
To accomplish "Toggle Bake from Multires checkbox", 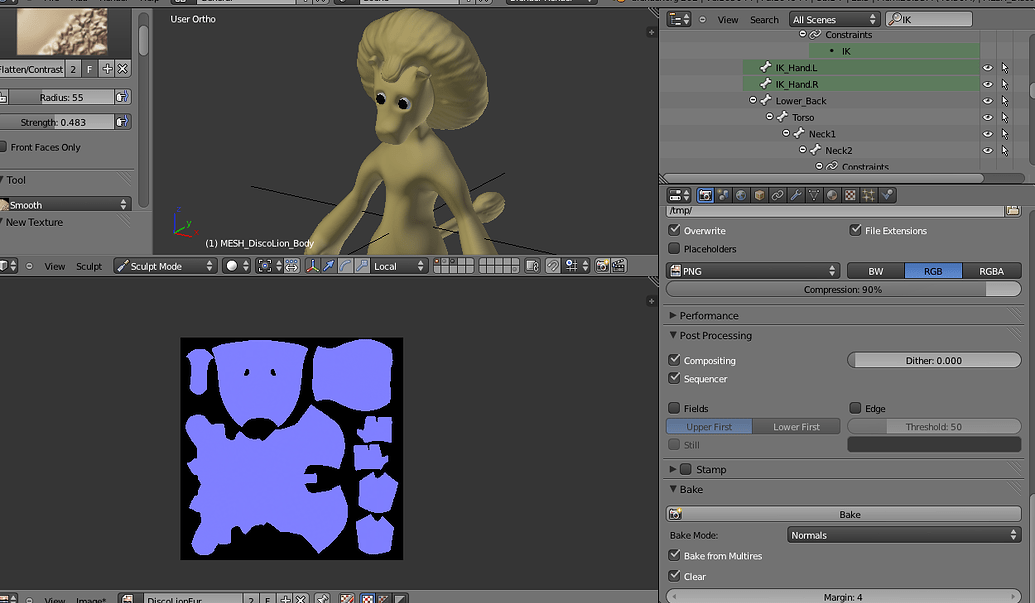I will click(674, 555).
